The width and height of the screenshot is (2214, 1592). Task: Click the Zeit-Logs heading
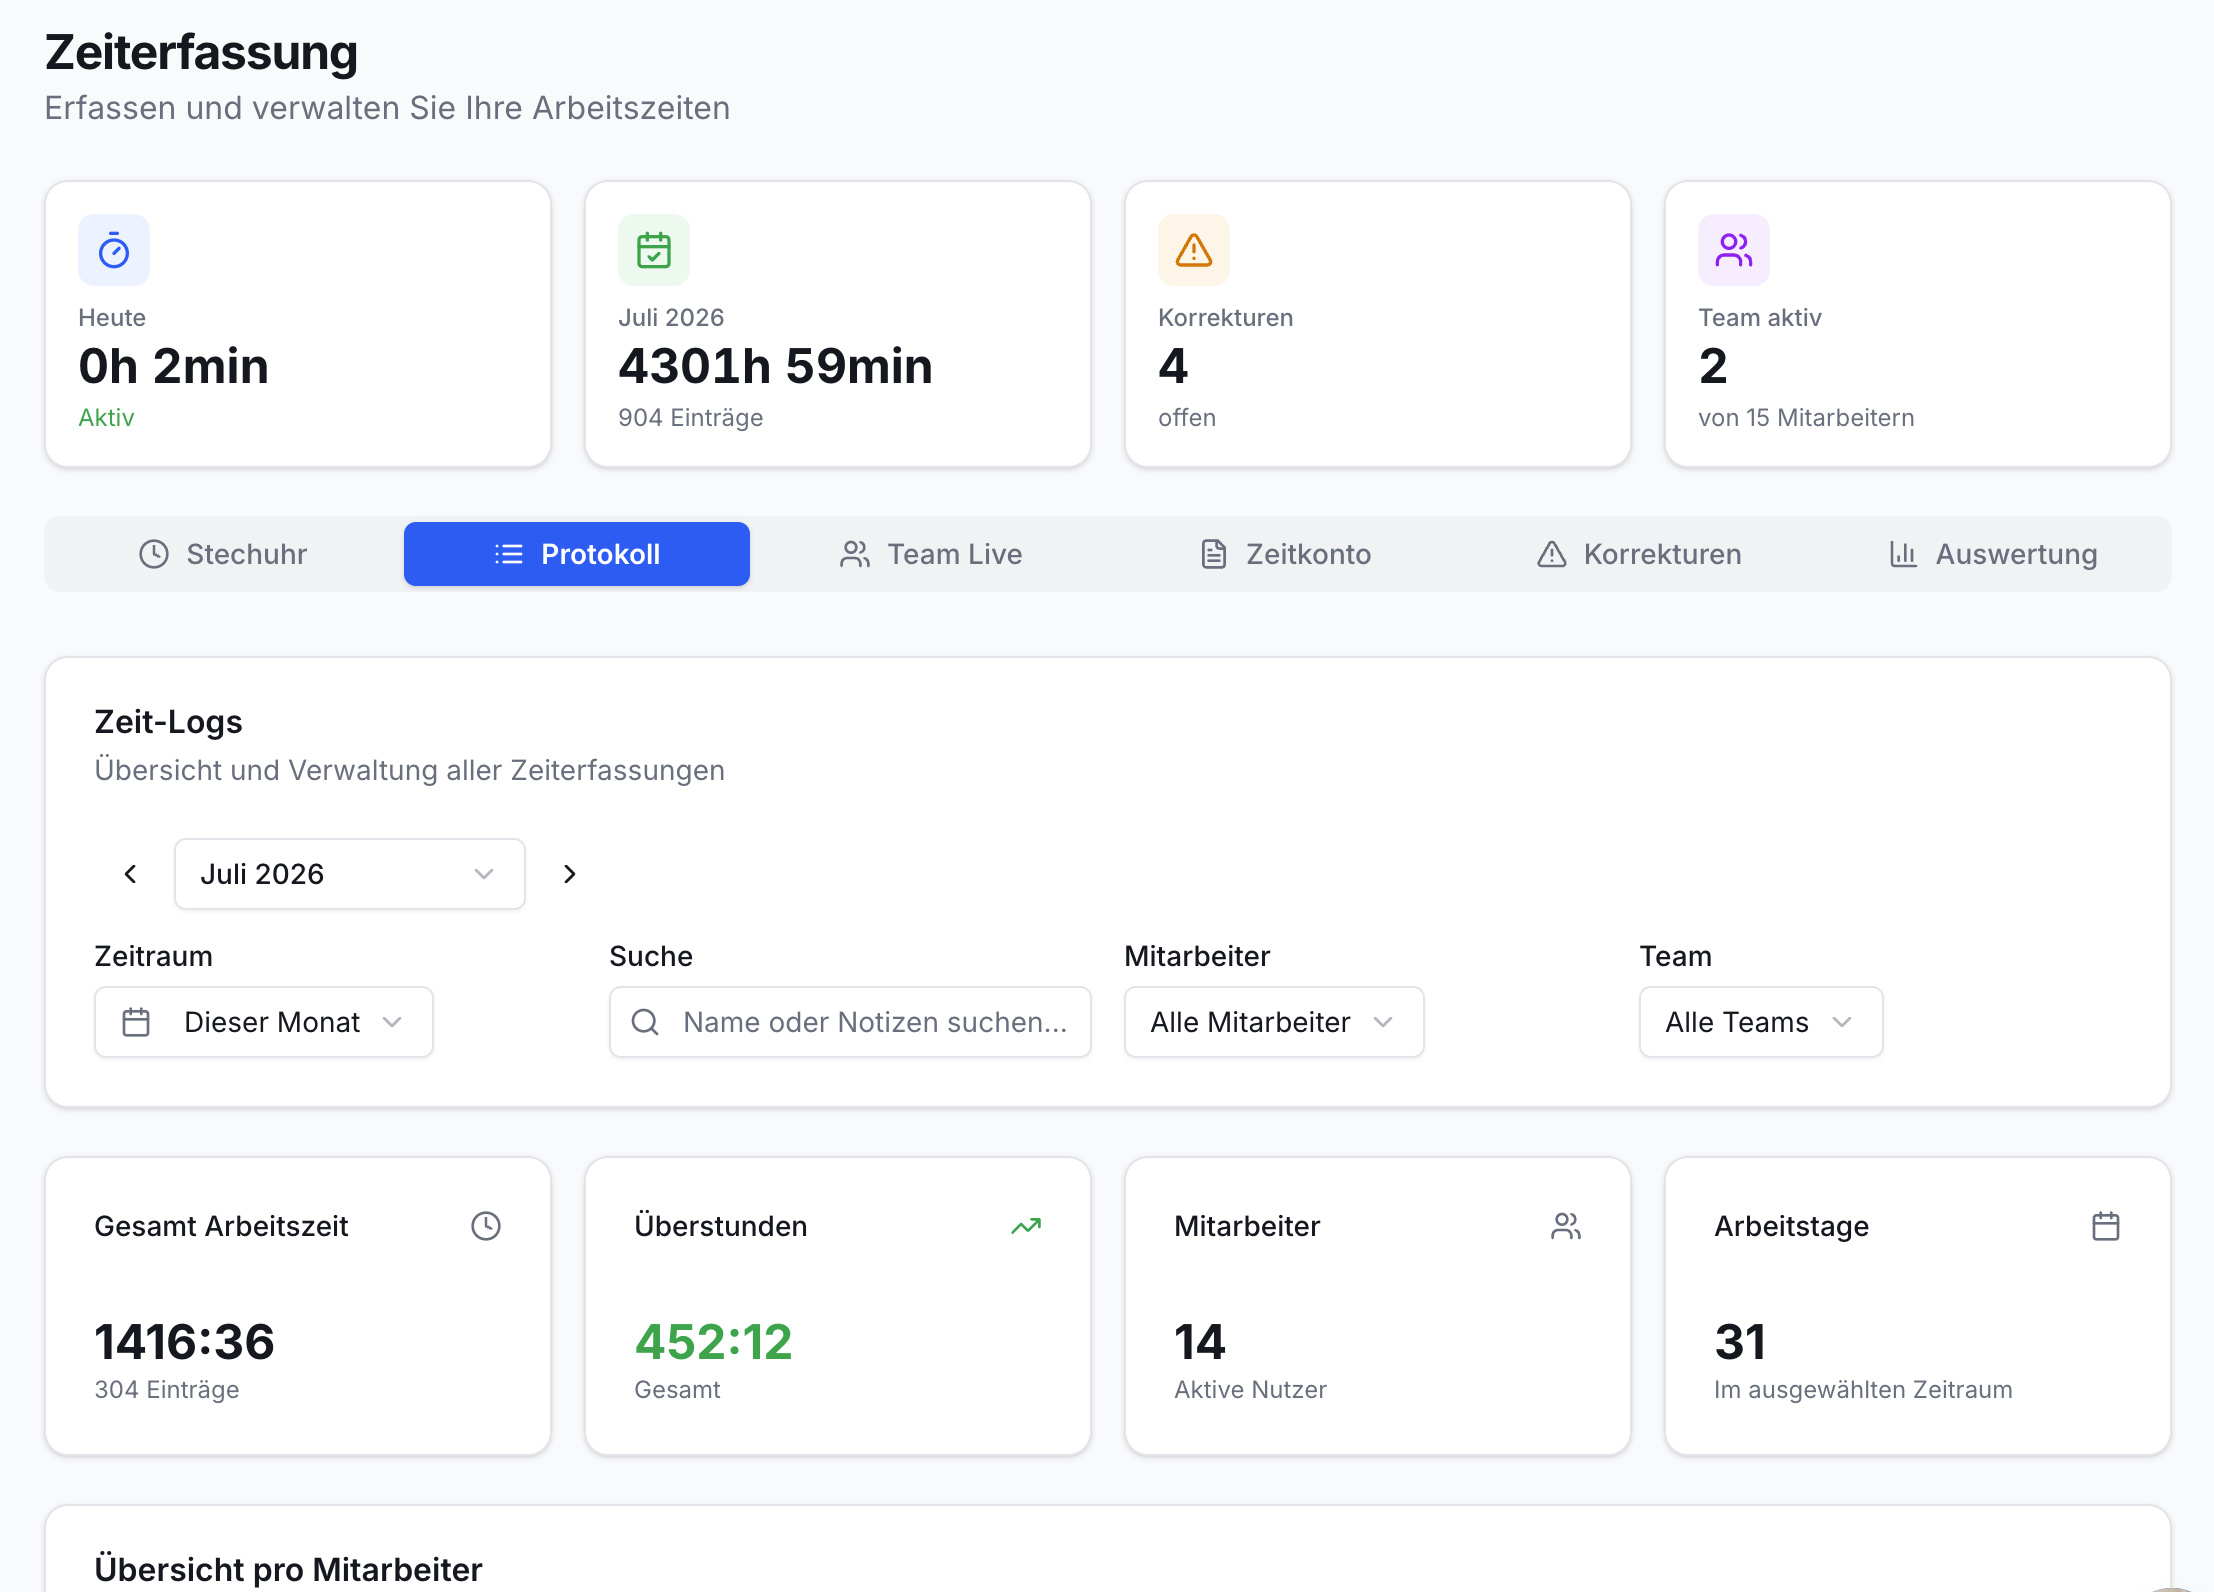(x=169, y=722)
